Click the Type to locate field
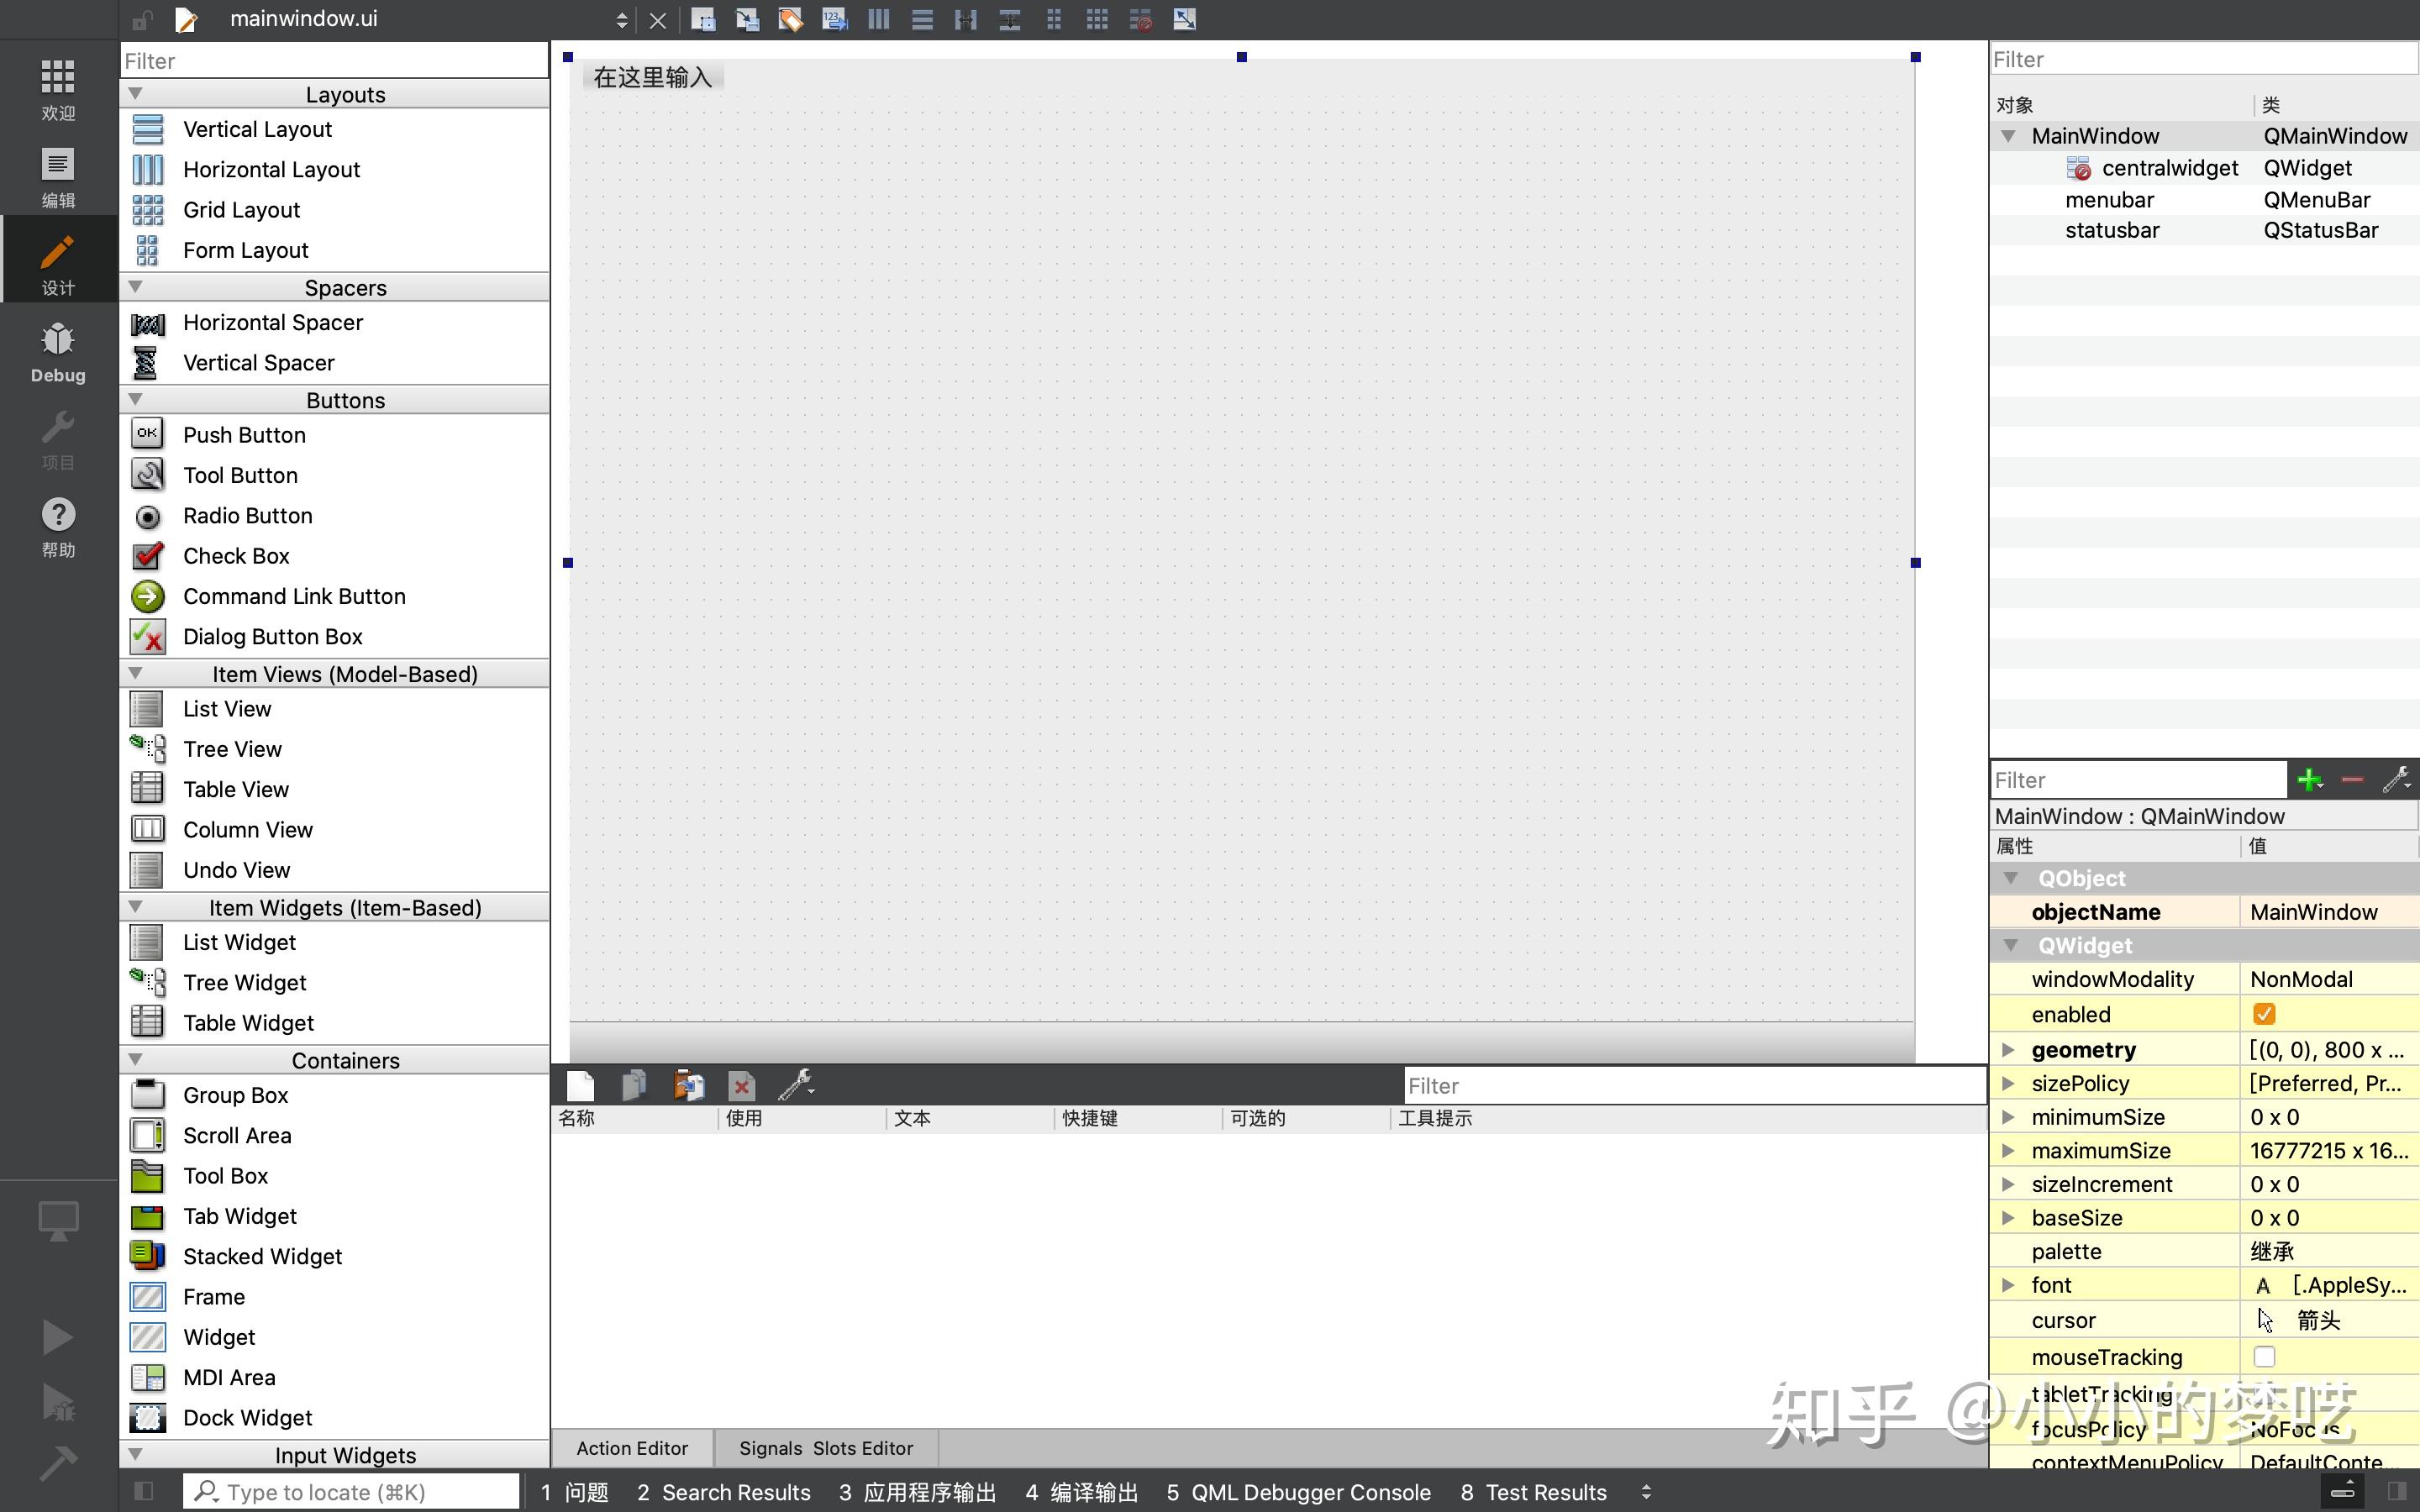The height and width of the screenshot is (1512, 2420). tap(350, 1492)
